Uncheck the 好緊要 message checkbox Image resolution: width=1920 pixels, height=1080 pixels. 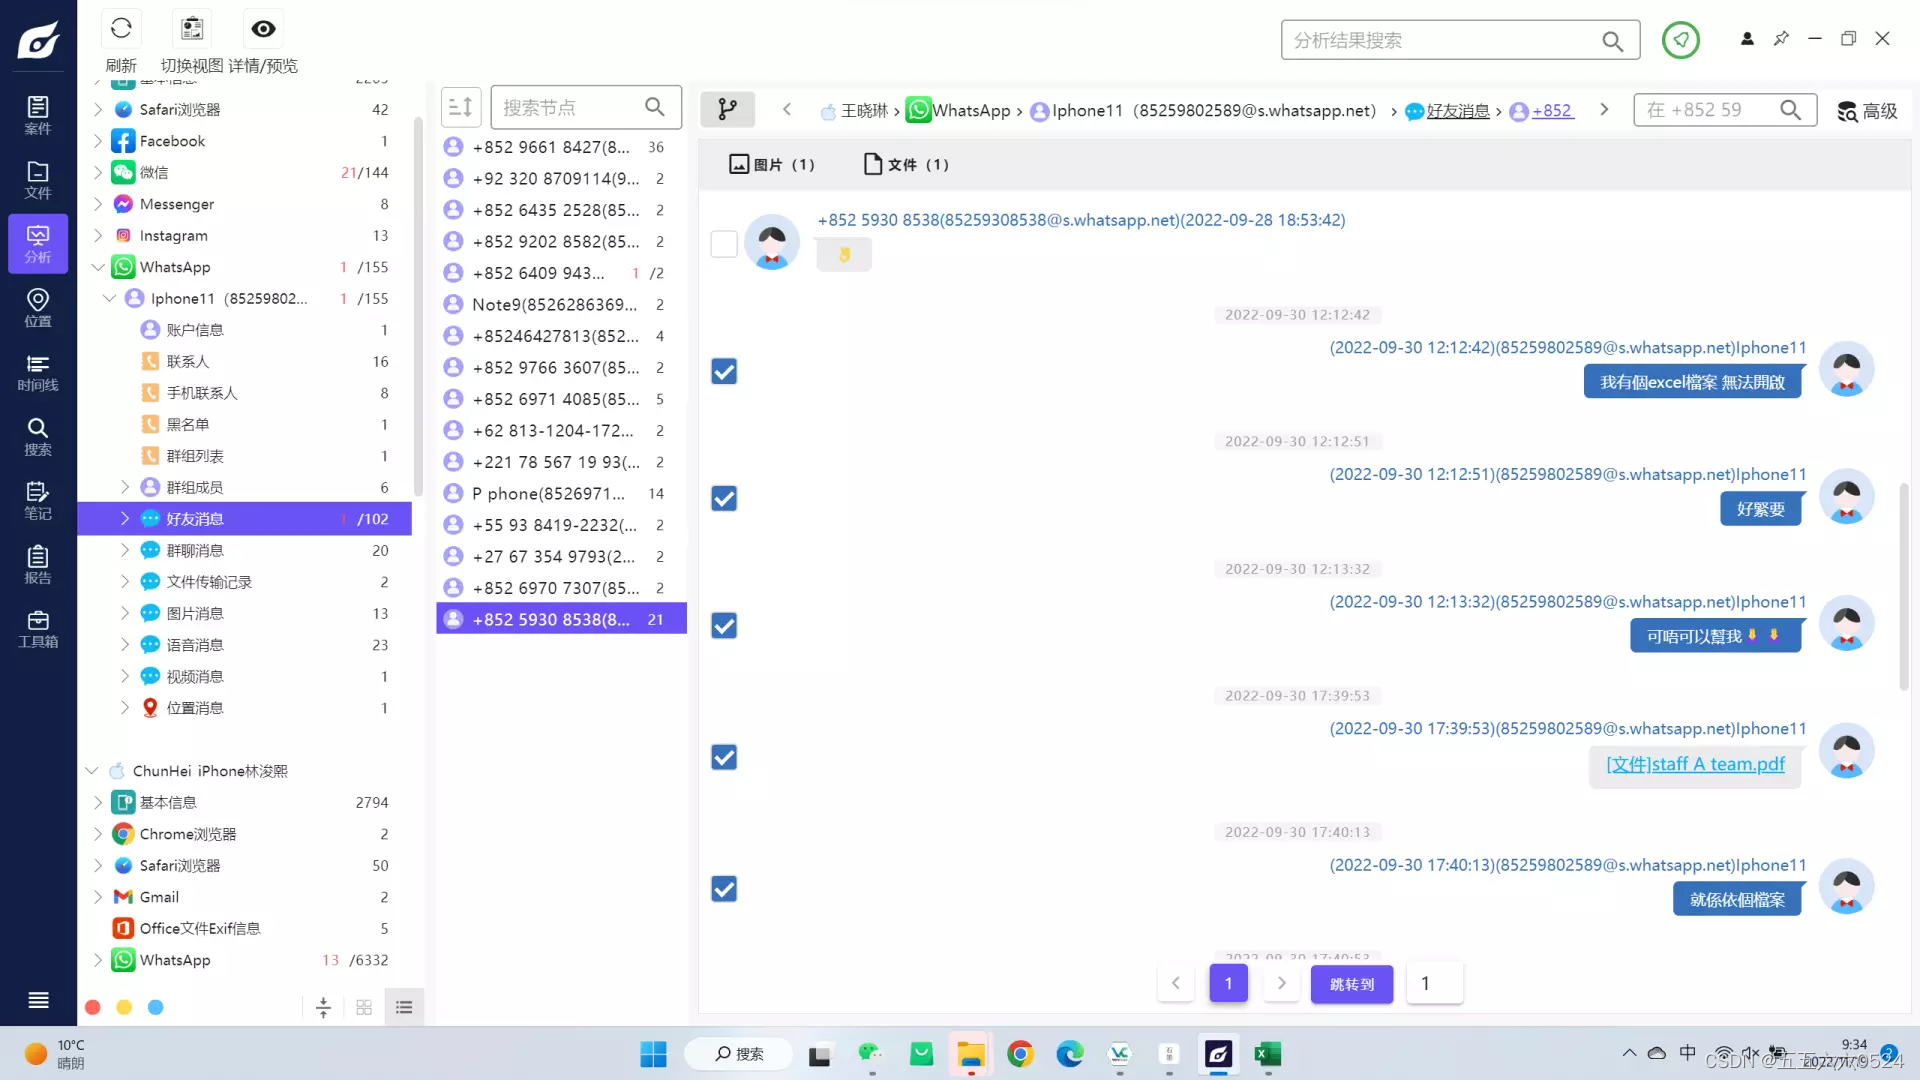point(724,498)
